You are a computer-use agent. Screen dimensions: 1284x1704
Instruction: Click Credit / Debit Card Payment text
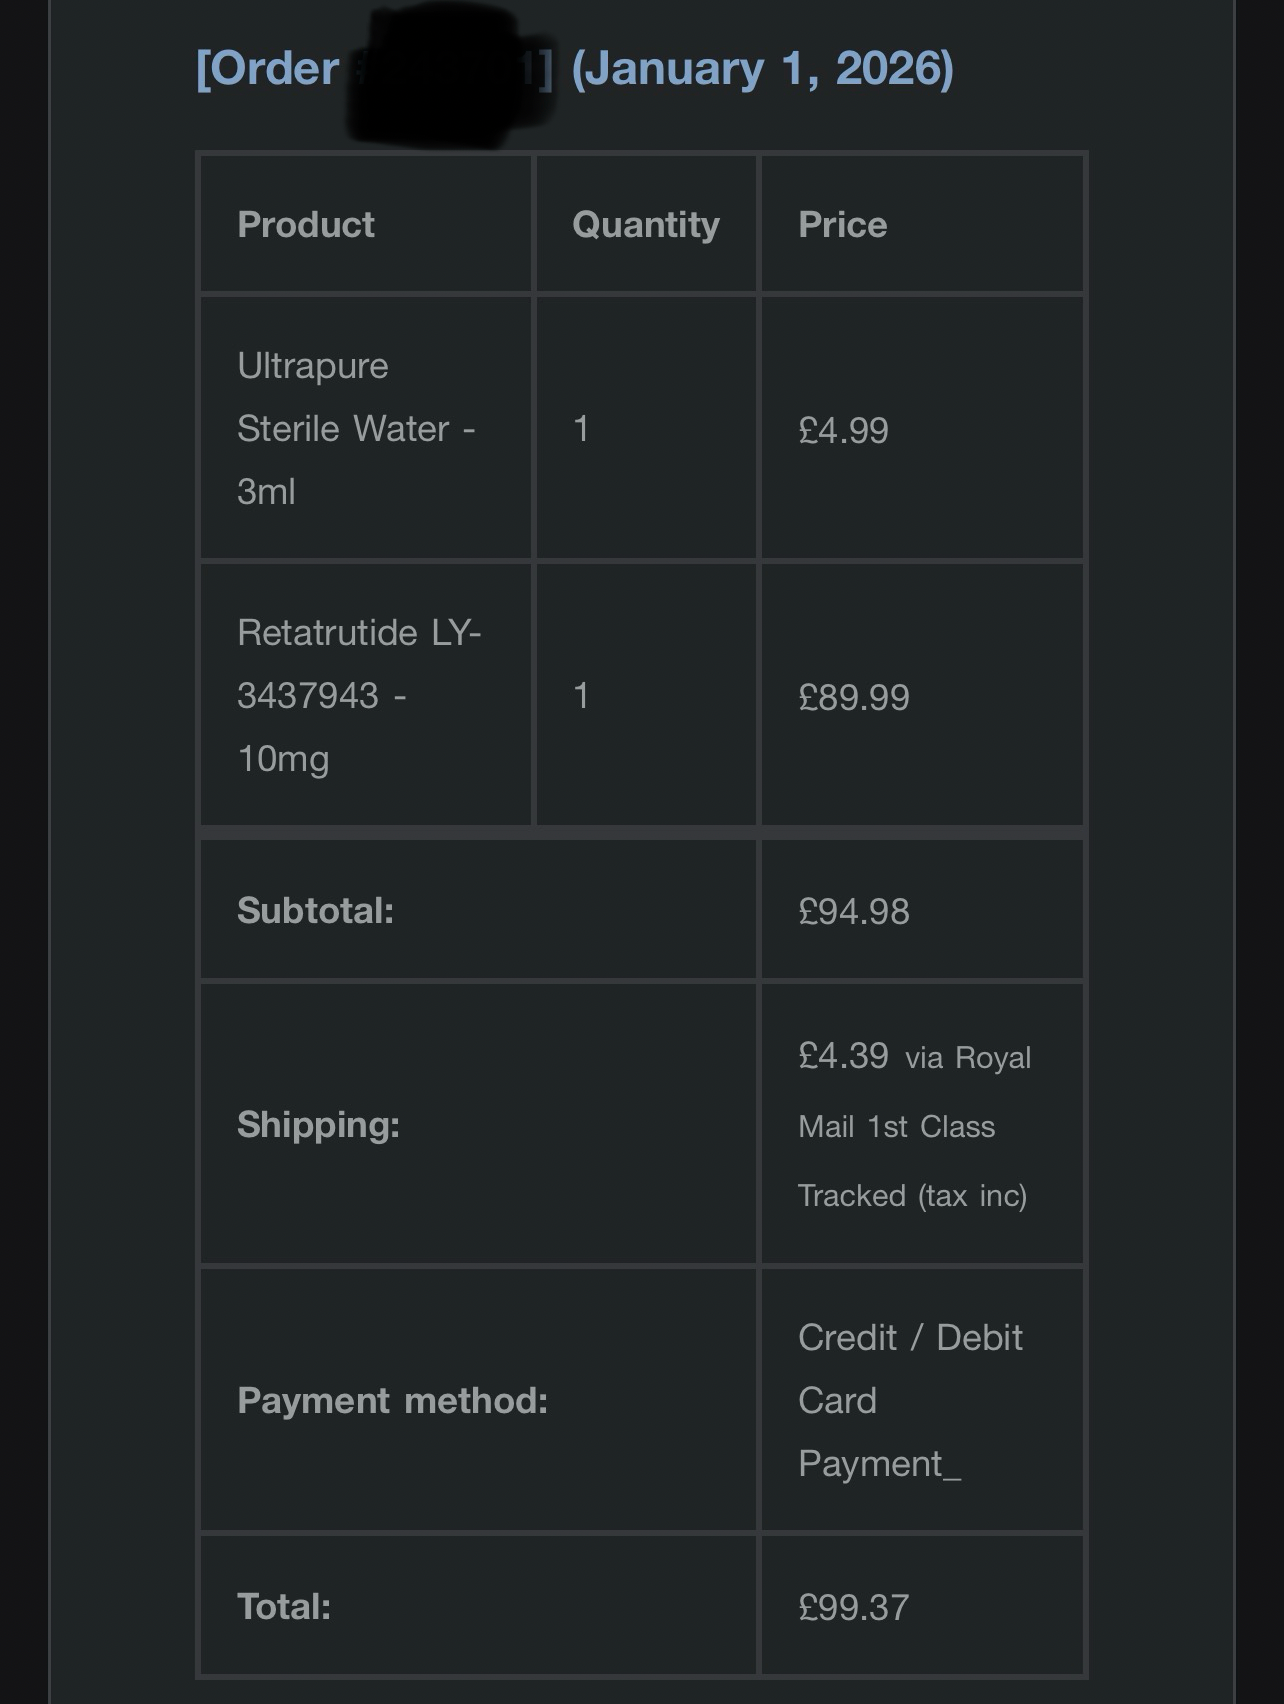(911, 1400)
